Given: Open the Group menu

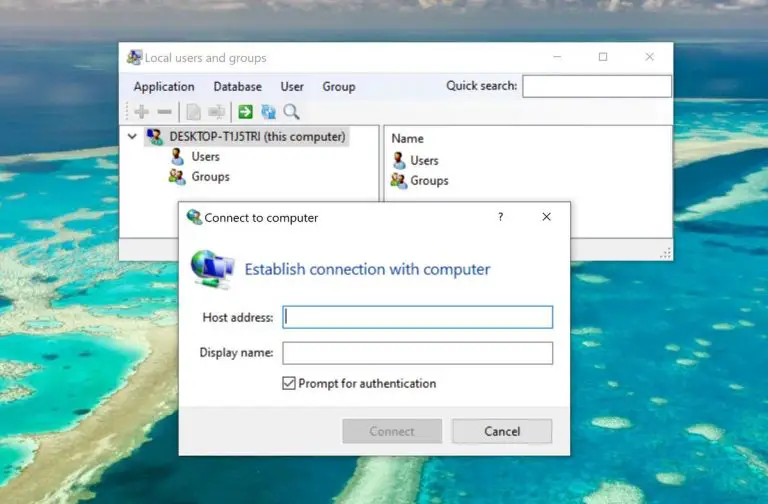Looking at the screenshot, I should pyautogui.click(x=339, y=87).
